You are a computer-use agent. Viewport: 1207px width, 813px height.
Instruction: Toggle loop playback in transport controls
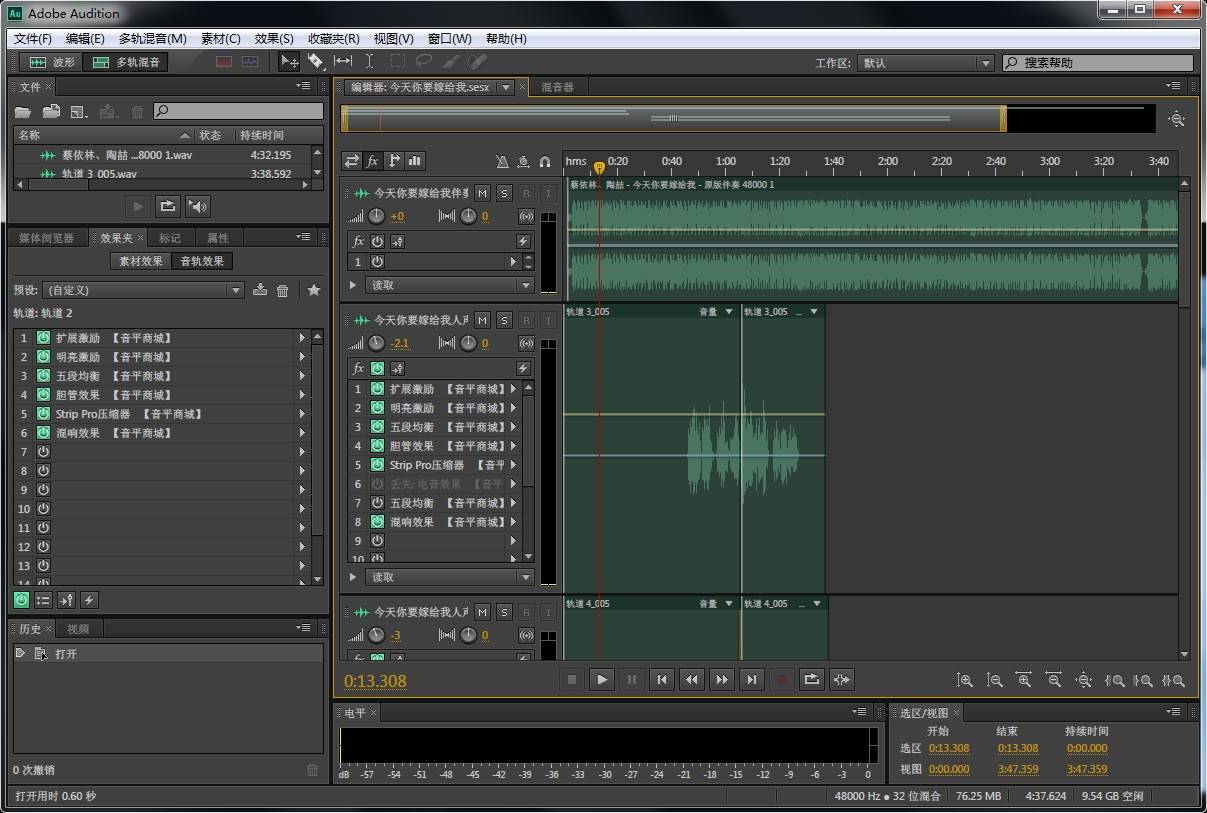point(811,680)
